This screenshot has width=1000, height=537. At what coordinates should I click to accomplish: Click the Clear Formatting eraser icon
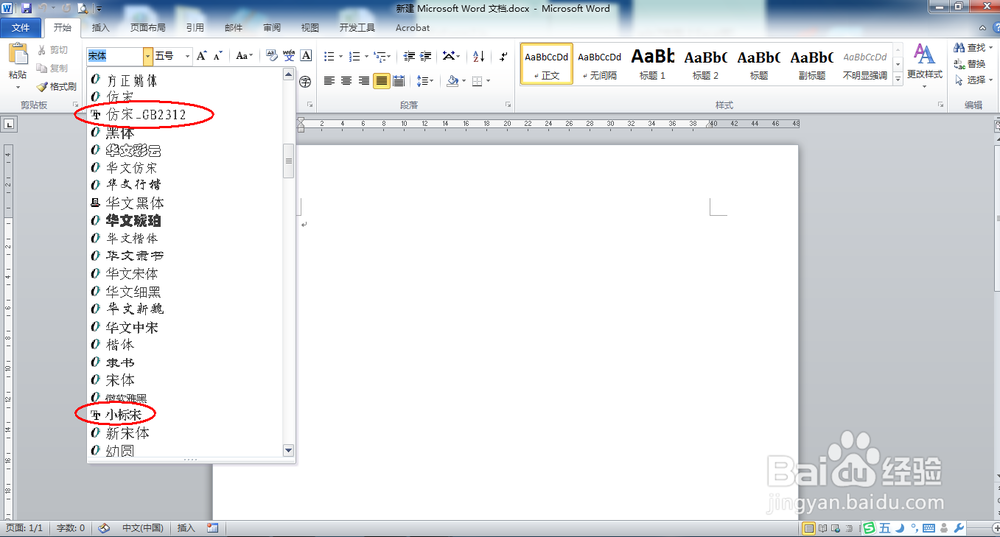point(272,56)
